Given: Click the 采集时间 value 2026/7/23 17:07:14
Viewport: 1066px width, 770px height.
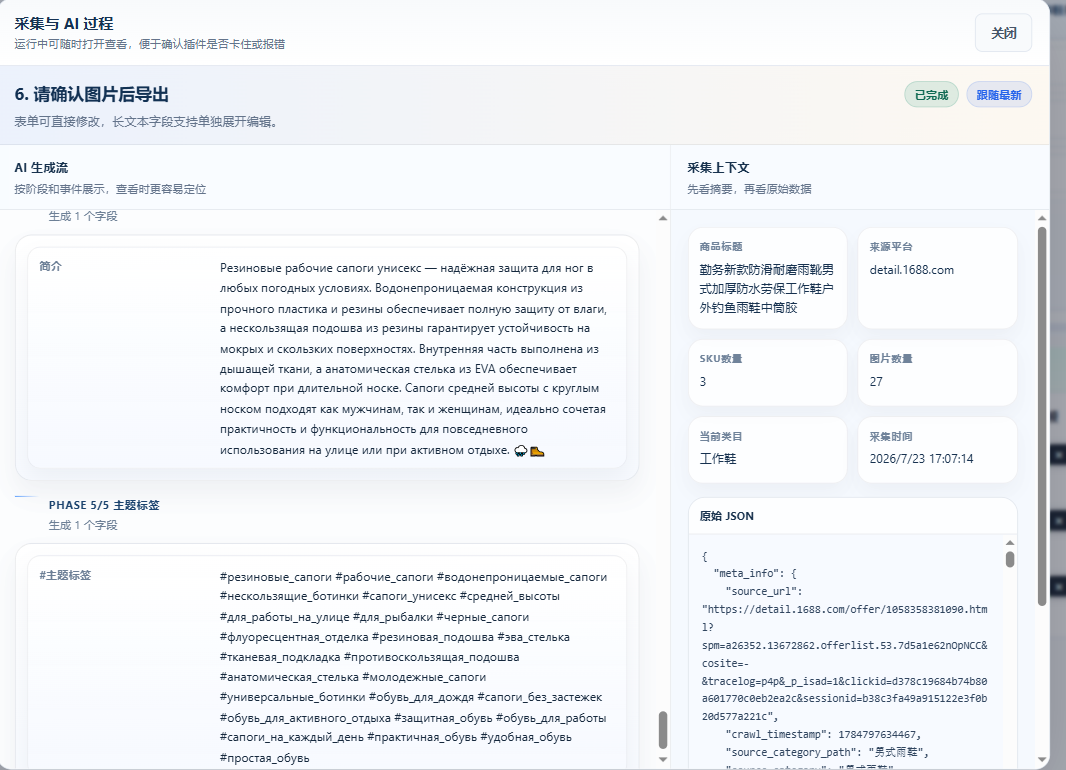Looking at the screenshot, I should (921, 459).
